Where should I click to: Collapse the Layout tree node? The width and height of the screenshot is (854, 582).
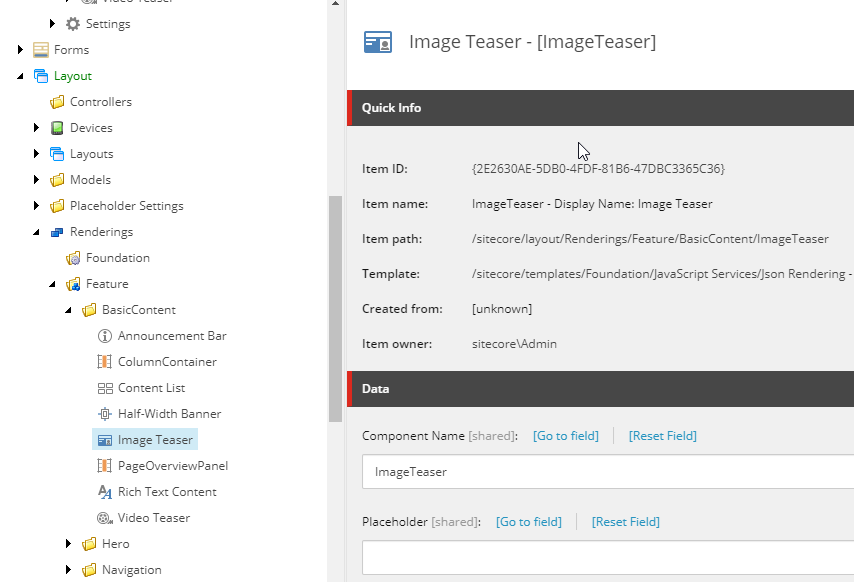point(20,76)
